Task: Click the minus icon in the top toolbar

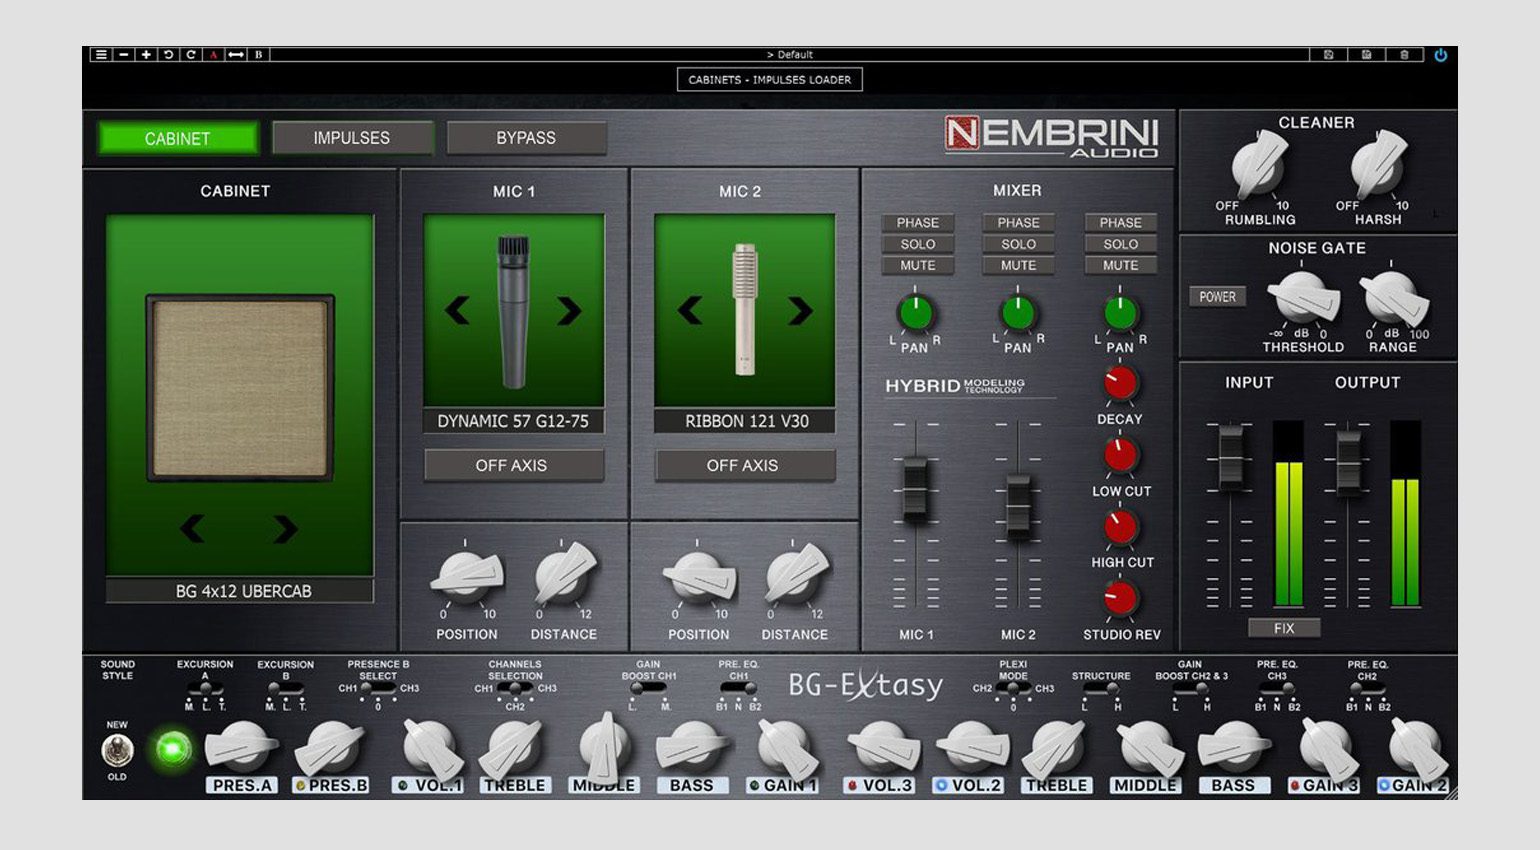Action: pyautogui.click(x=123, y=55)
